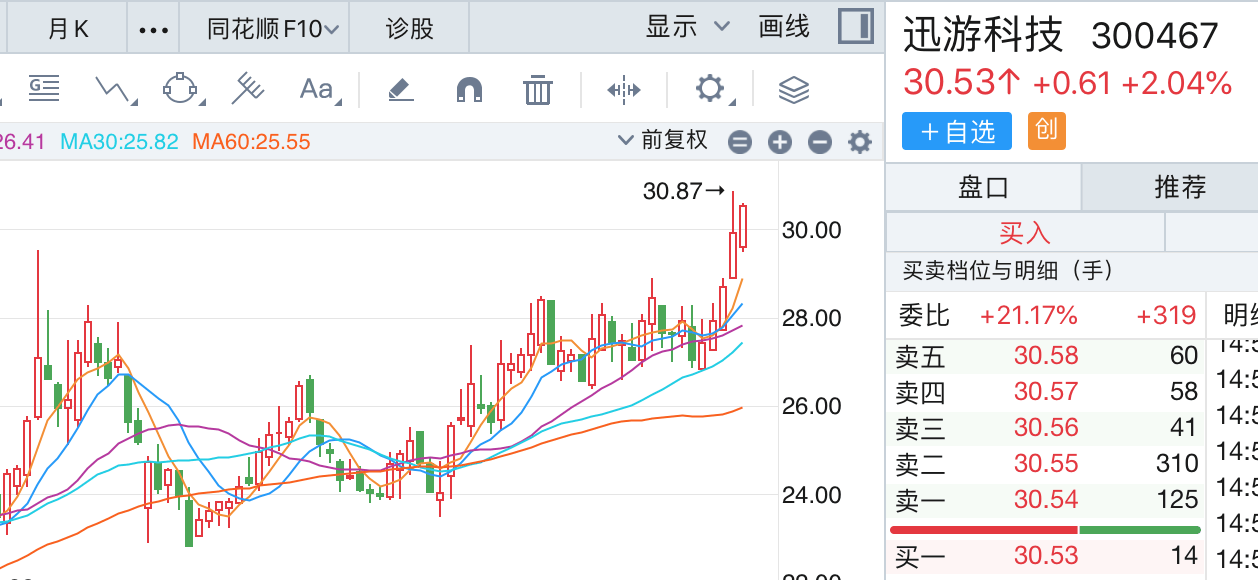Screen dimensions: 1258x580
Task: Switch to the 月K chart tab
Action: [68, 29]
